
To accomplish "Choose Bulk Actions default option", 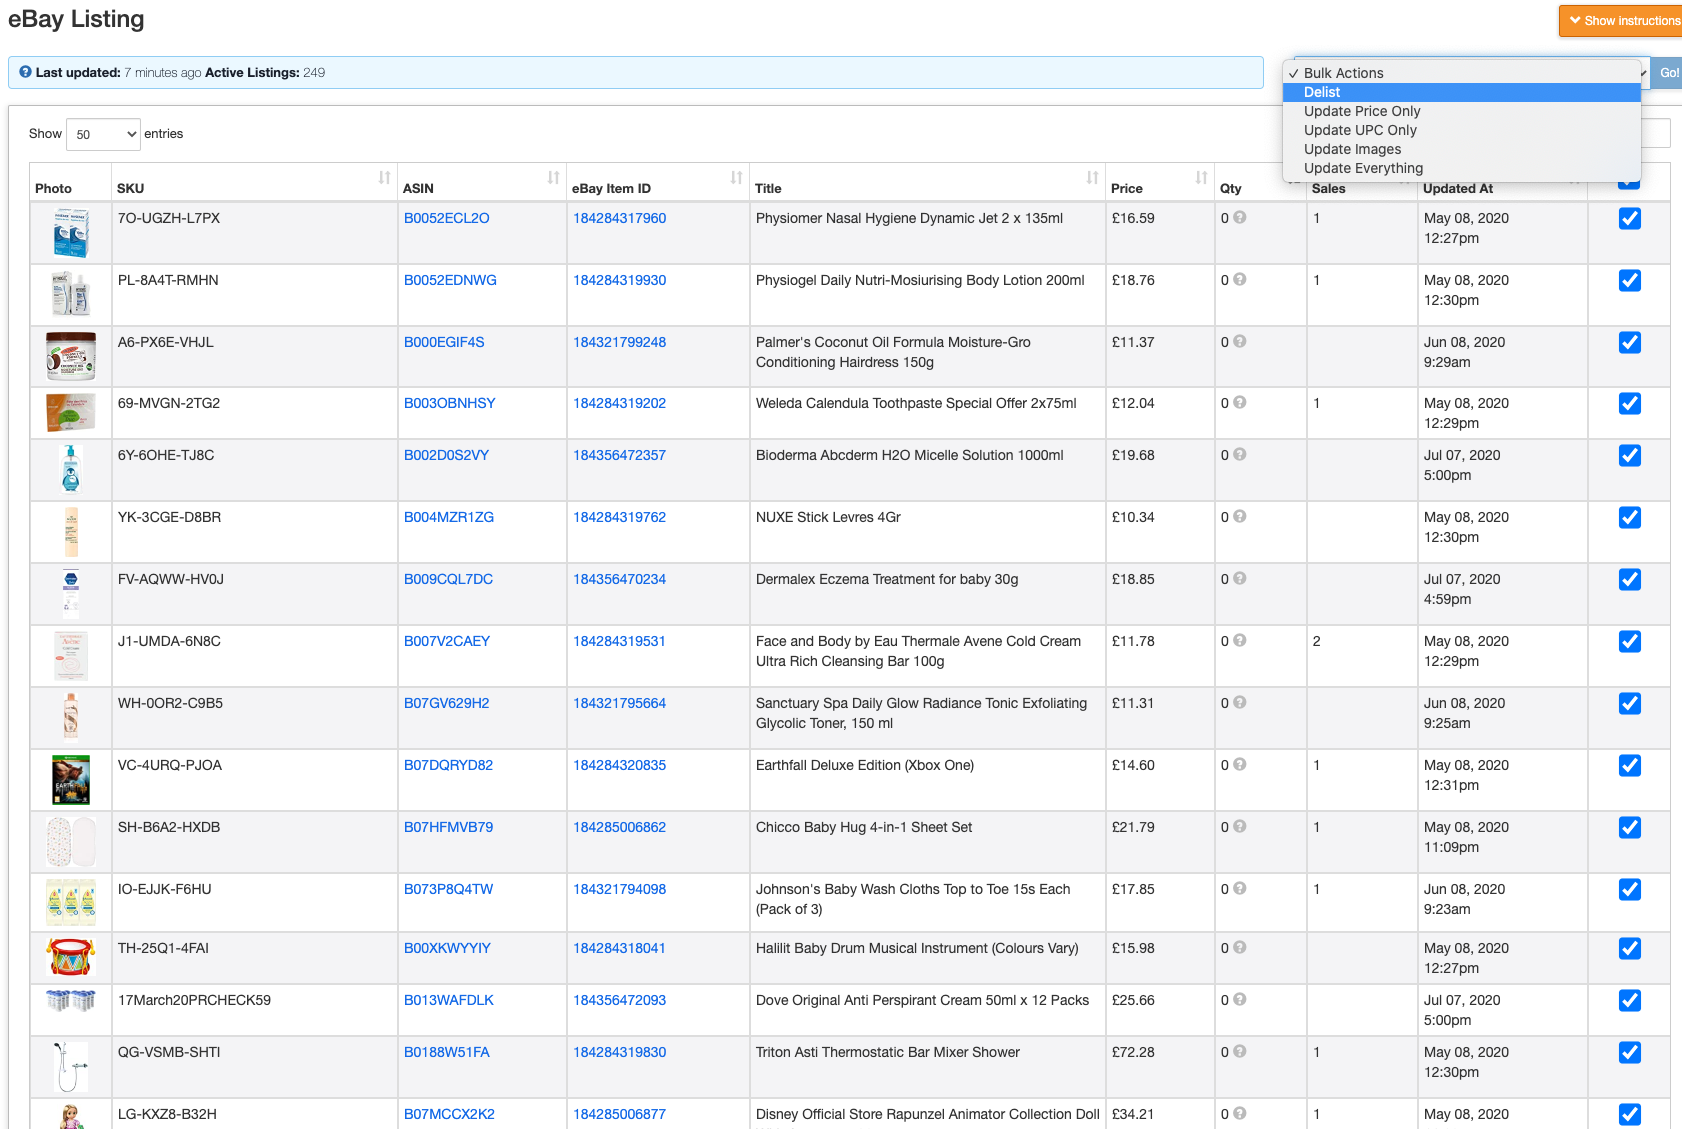I will (x=1462, y=73).
